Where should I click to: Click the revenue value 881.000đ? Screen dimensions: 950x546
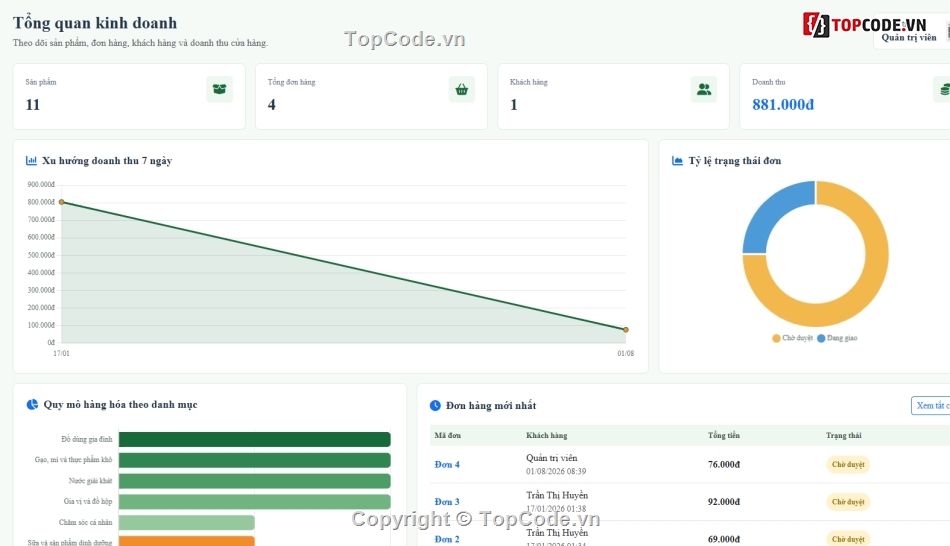tap(783, 105)
